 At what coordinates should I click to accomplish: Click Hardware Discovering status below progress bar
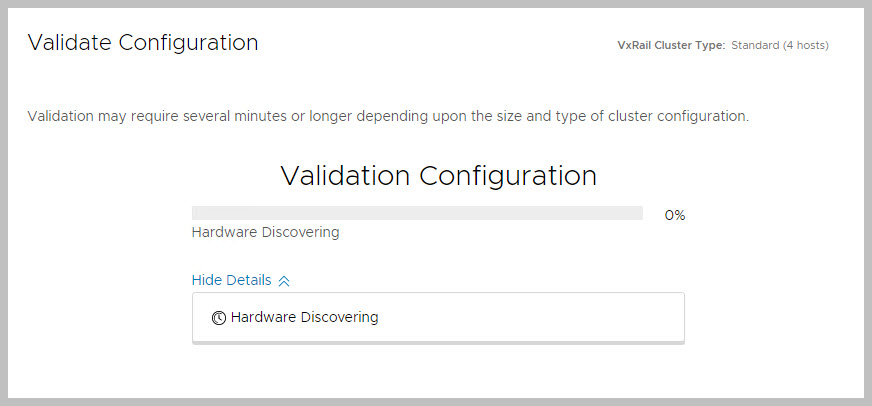pyautogui.click(x=265, y=233)
